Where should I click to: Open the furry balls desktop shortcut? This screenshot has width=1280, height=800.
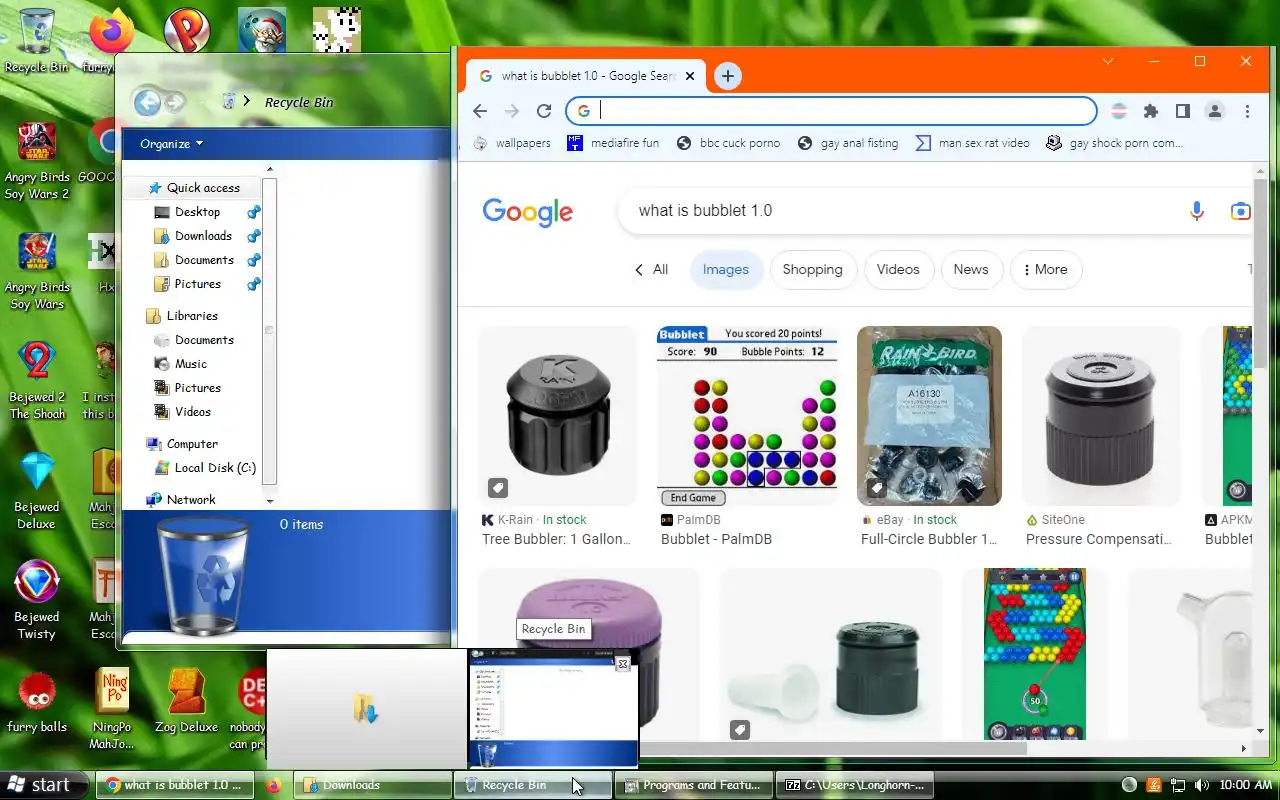pyautogui.click(x=37, y=700)
